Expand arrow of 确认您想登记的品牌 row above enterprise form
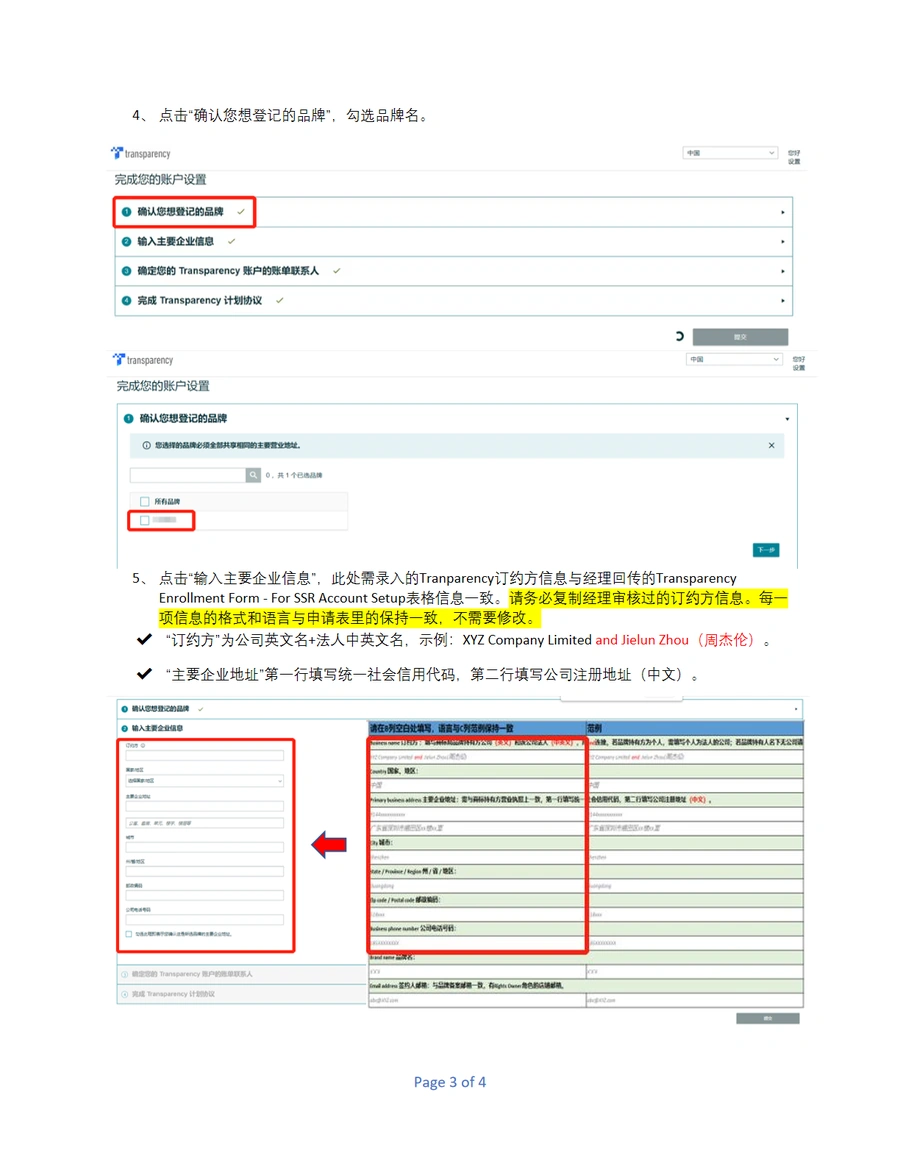The image size is (900, 1164). (796, 709)
